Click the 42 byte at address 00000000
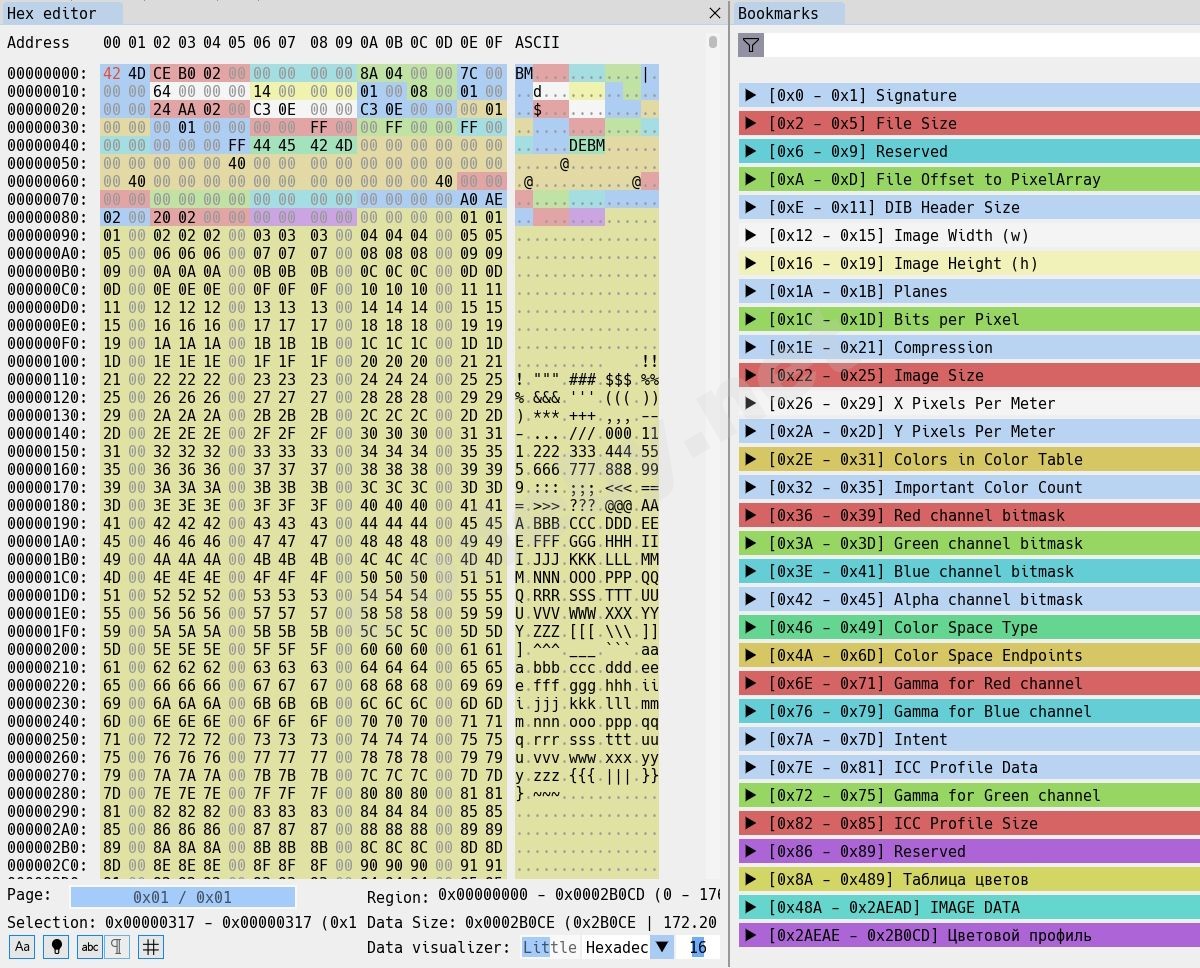This screenshot has width=1200, height=968. tap(112, 74)
